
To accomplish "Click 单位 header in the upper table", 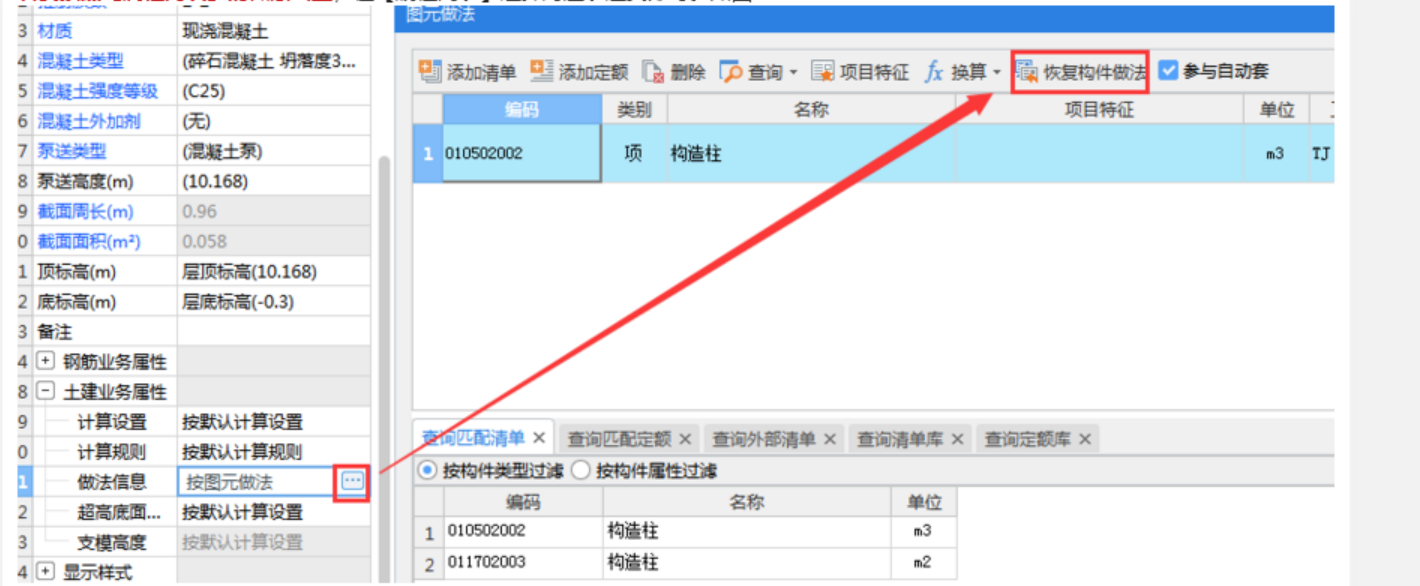I will point(1276,110).
